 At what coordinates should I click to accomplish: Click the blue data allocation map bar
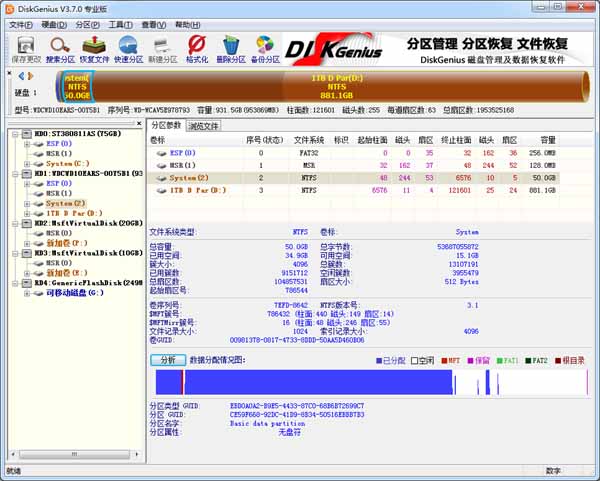[x=300, y=382]
